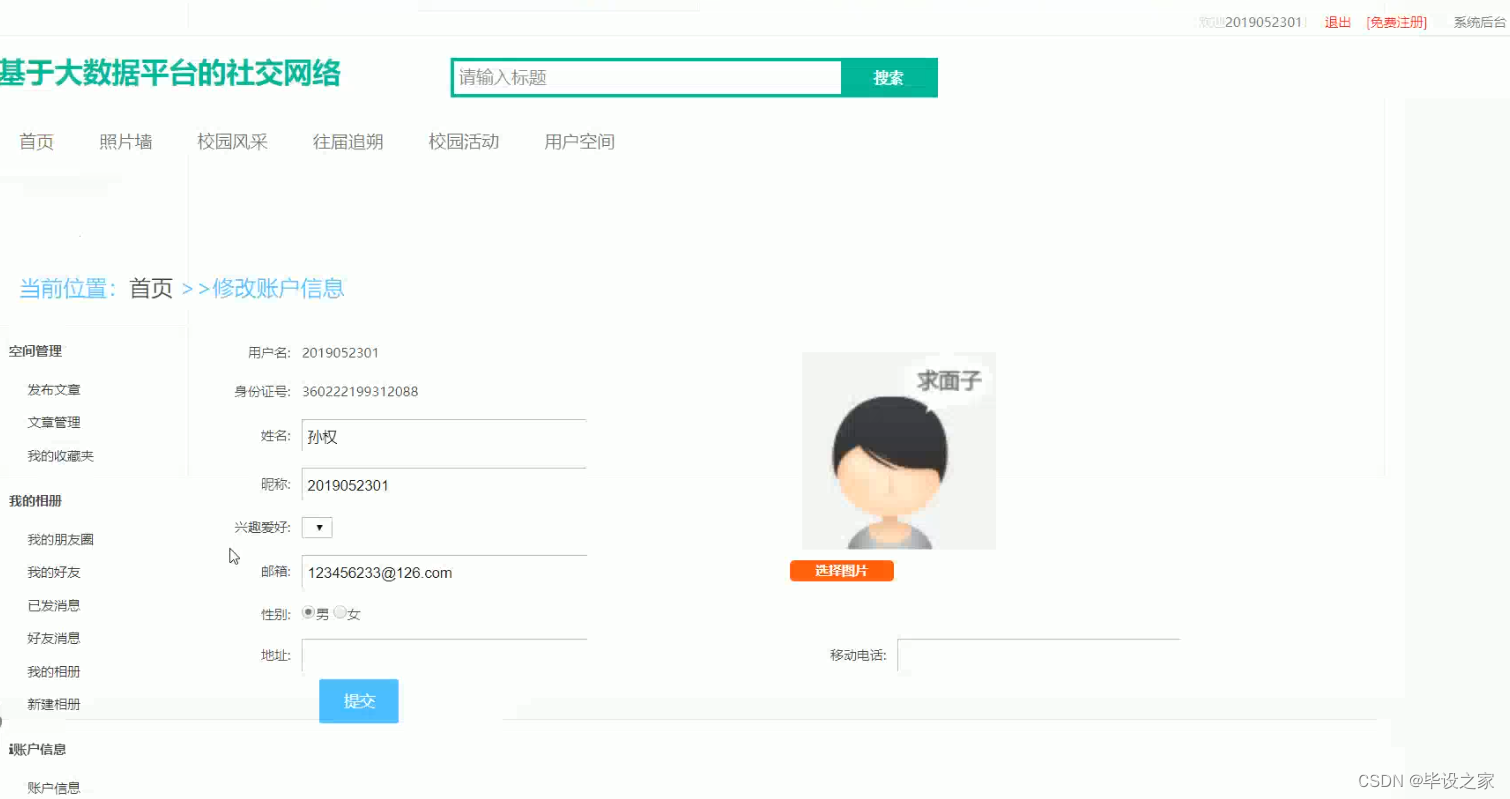
Task: Open the 兴趣爱好 interest dropdown
Action: [316, 527]
